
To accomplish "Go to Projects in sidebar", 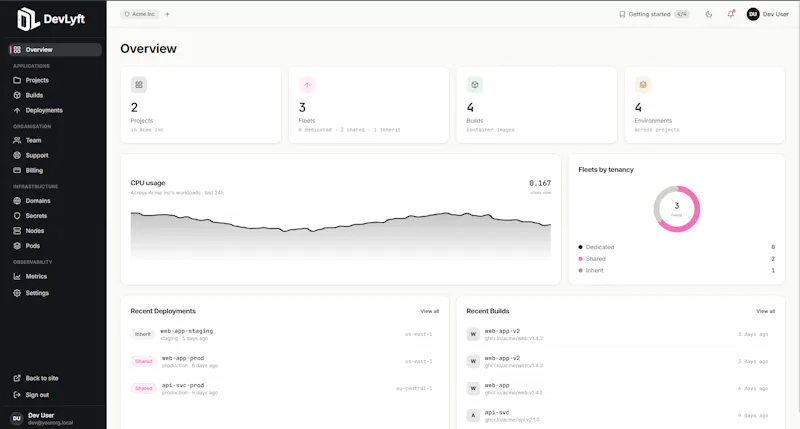I will 55,80.
